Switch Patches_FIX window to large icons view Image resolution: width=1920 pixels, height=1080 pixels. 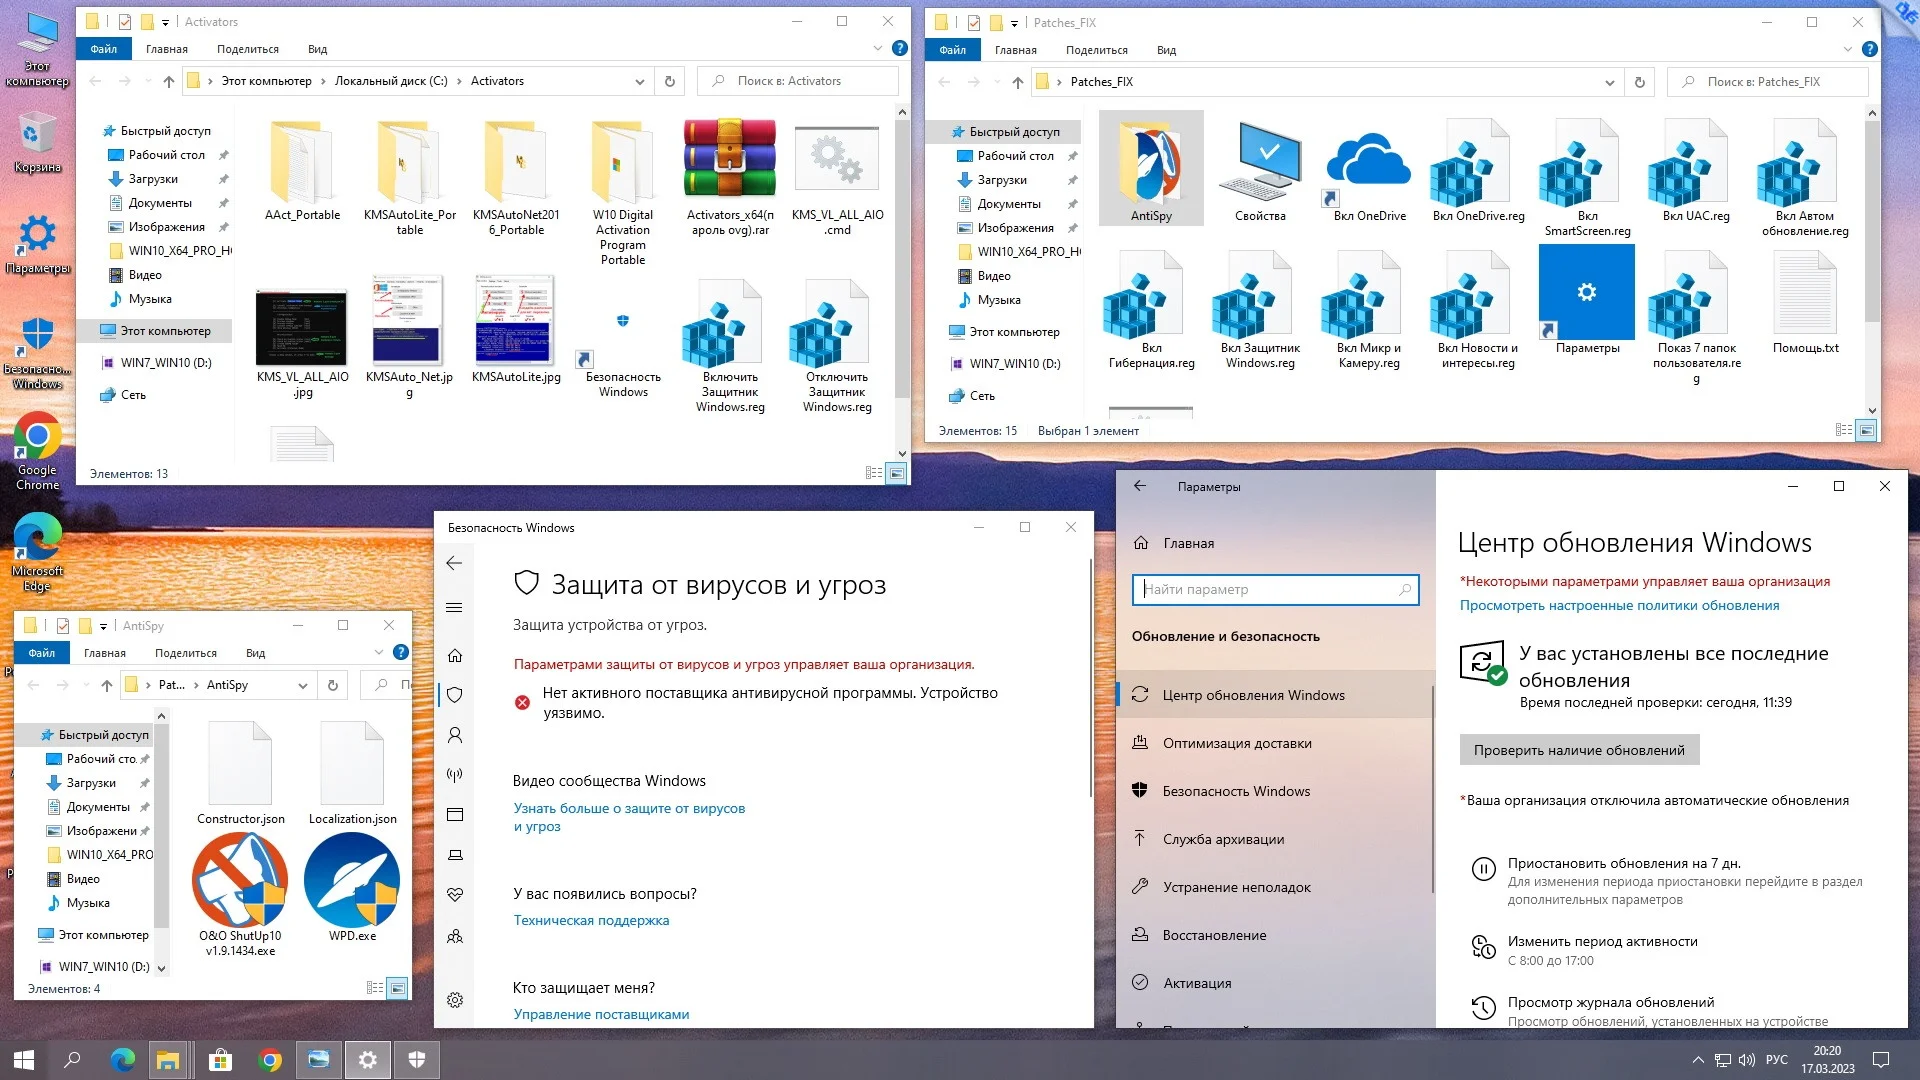[x=1866, y=430]
